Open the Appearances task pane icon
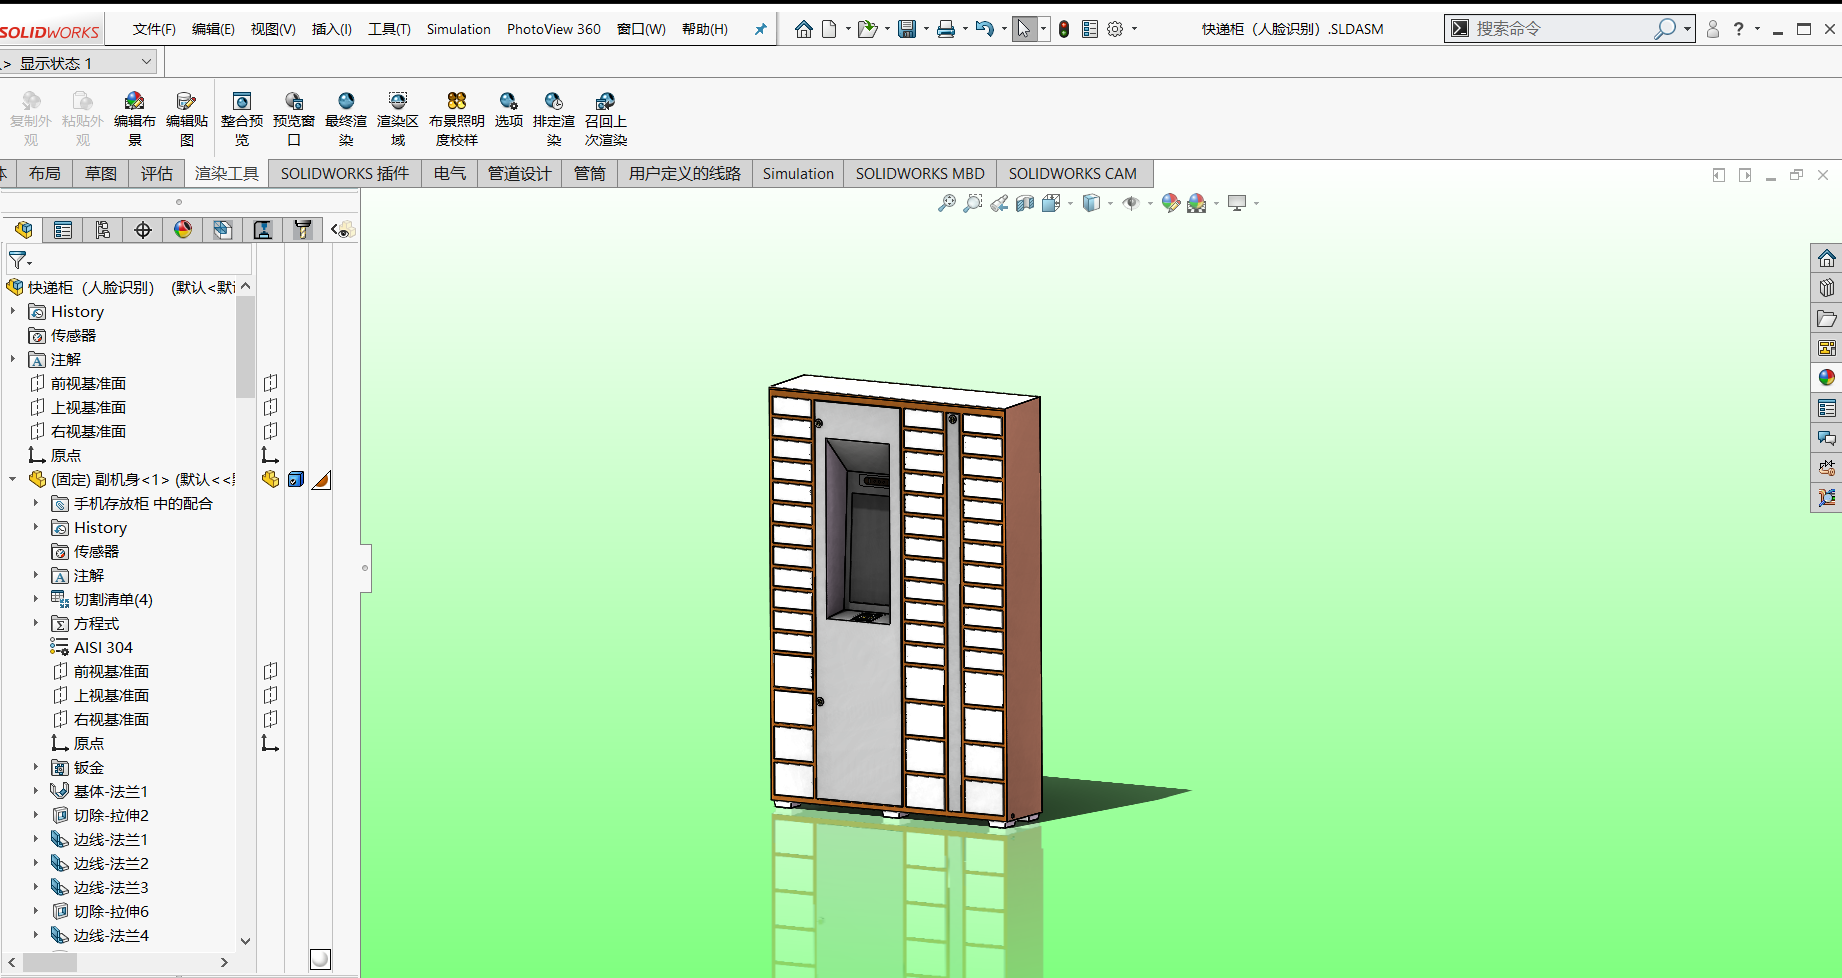The image size is (1842, 978). pyautogui.click(x=1827, y=378)
